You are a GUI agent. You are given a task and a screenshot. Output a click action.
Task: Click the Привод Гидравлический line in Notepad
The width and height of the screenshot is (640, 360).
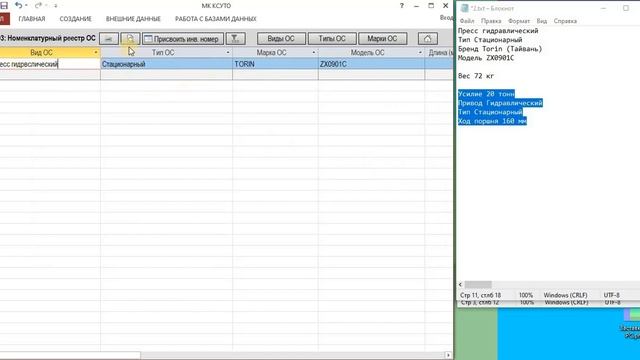point(500,103)
